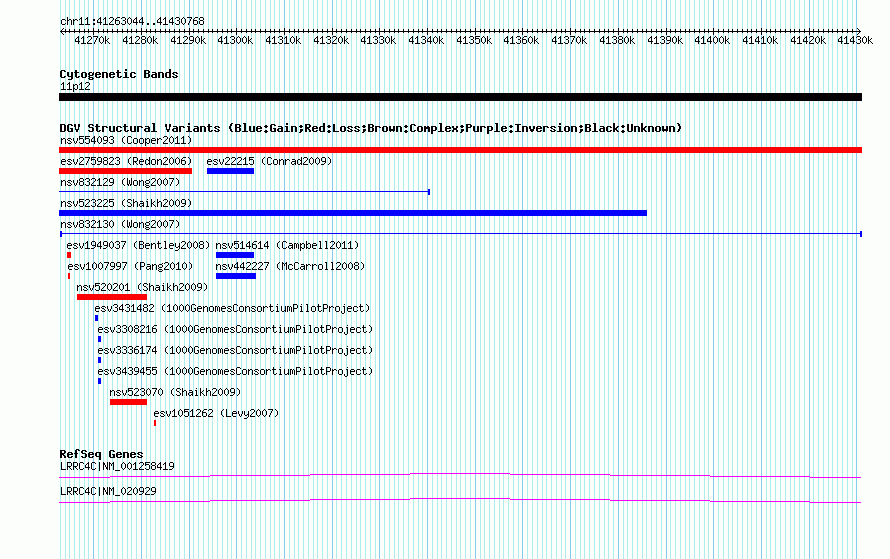Click the 41430k ruler position
Screen dimensions: 890x559
pos(855,40)
